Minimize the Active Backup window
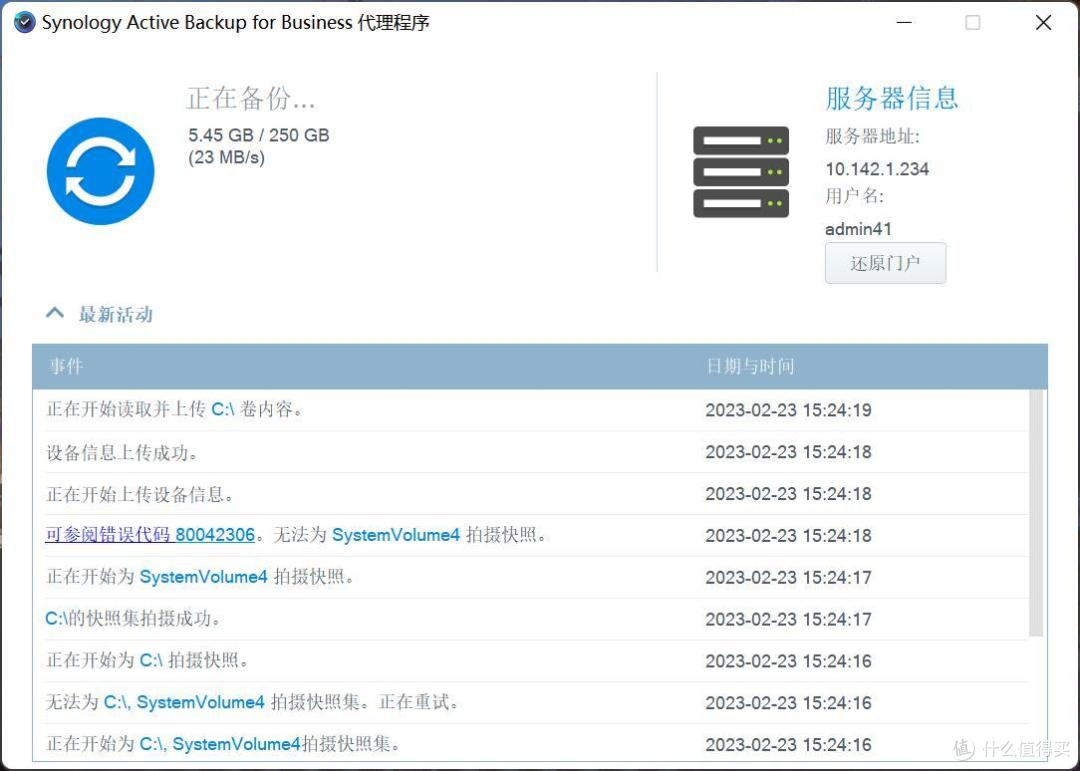This screenshot has width=1080, height=771. coord(904,23)
